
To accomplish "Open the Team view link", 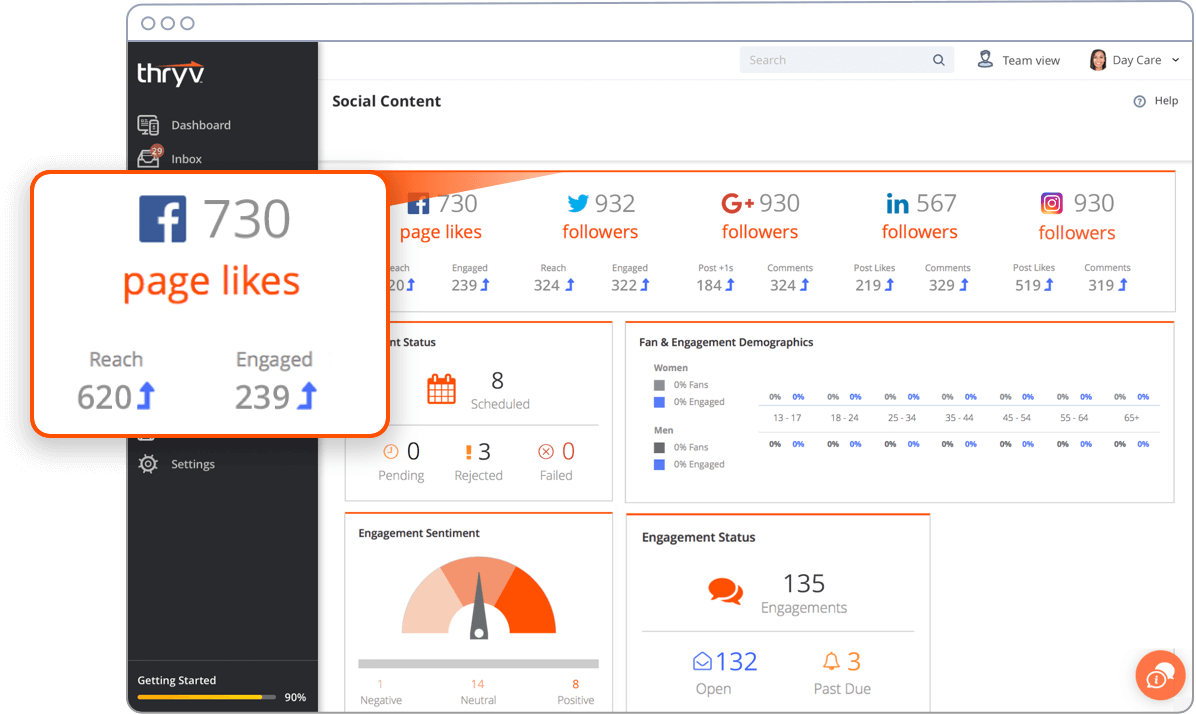I will [1019, 60].
